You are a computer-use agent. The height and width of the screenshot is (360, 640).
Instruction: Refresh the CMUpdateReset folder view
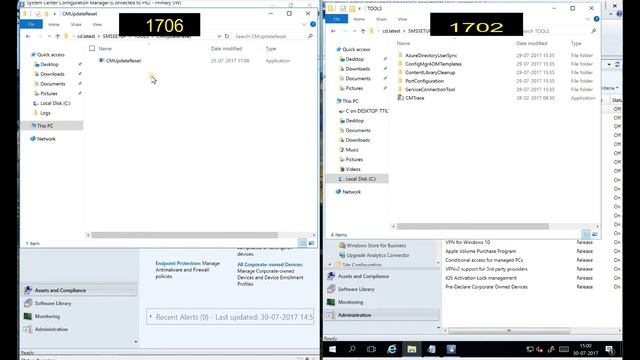click(227, 36)
